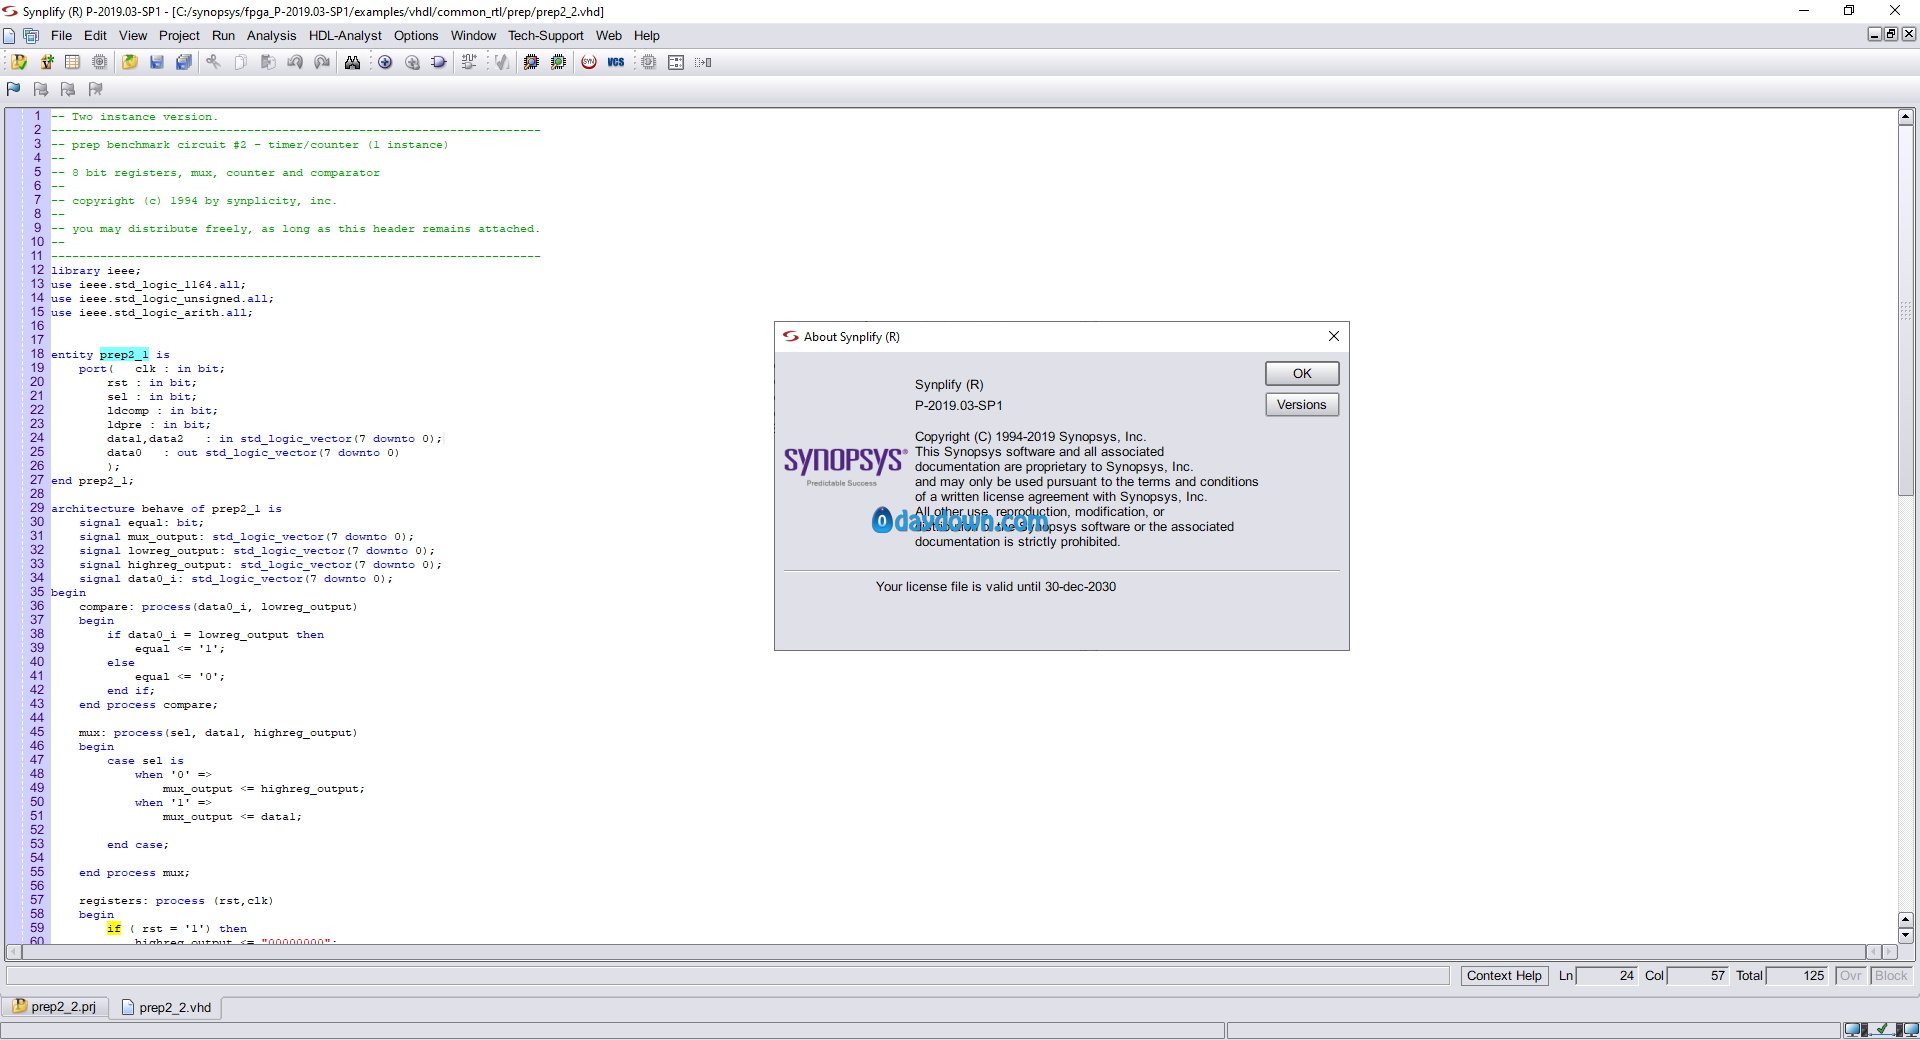The height and width of the screenshot is (1040, 1920).
Task: Click the Paste clipboard icon
Action: click(x=267, y=62)
